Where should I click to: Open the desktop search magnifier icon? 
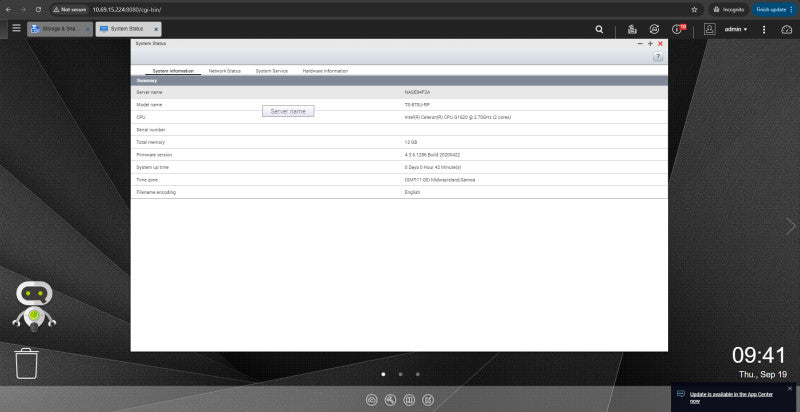(599, 30)
